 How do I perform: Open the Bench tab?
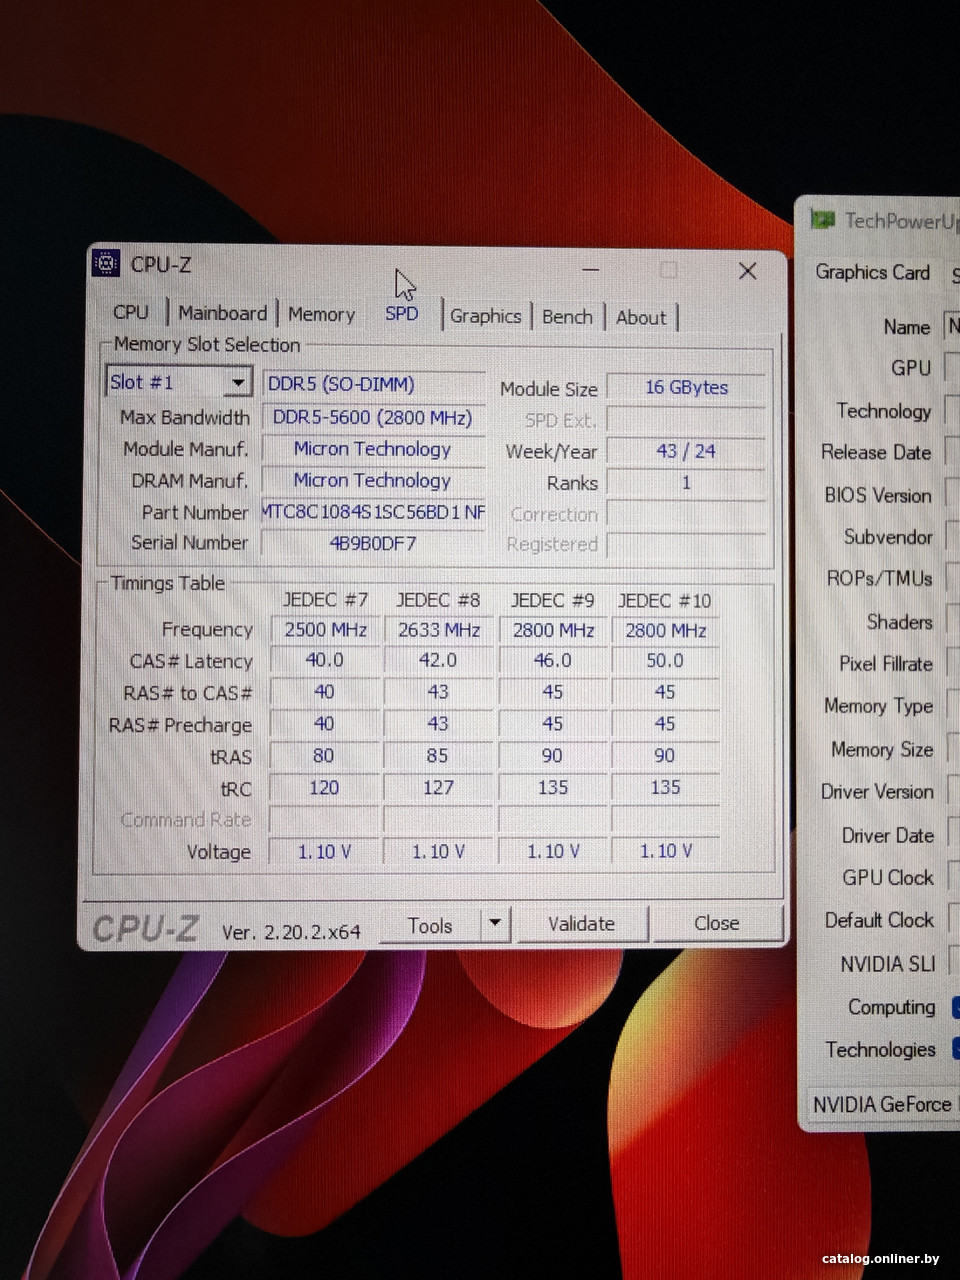click(567, 317)
